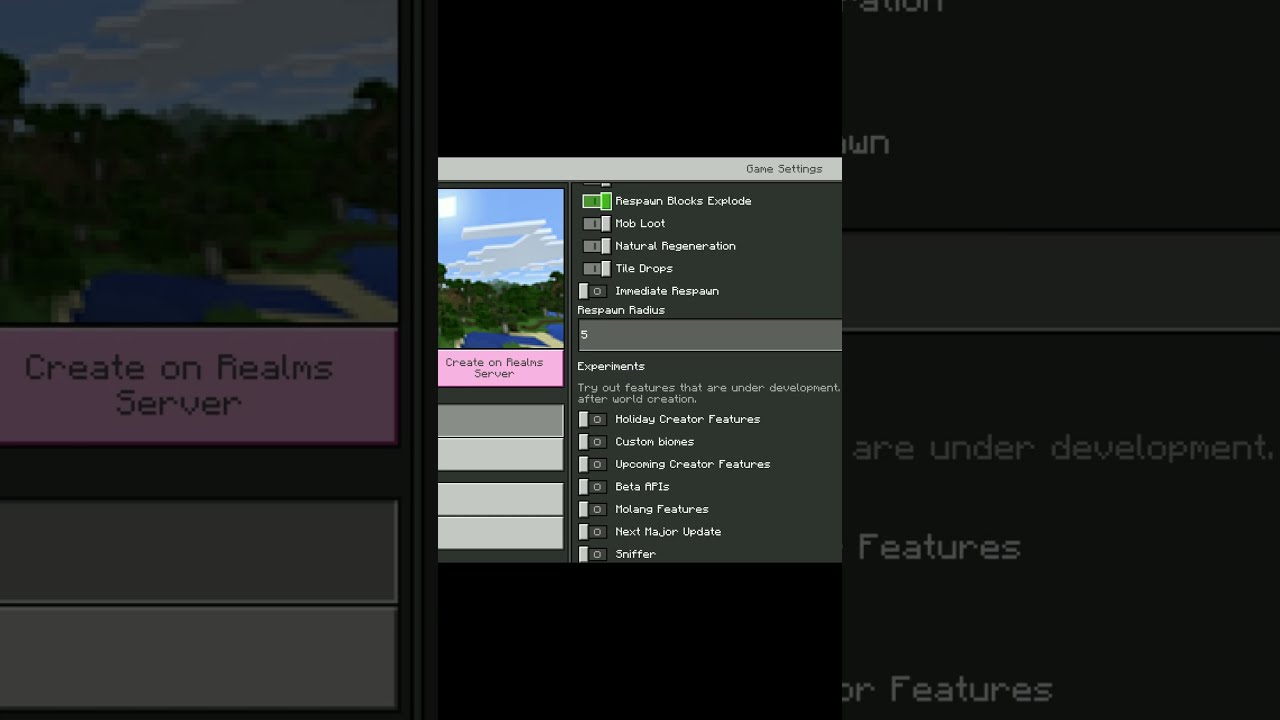Toggle the Tile Drops switch
Image resolution: width=1280 pixels, height=720 pixels.
[597, 268]
